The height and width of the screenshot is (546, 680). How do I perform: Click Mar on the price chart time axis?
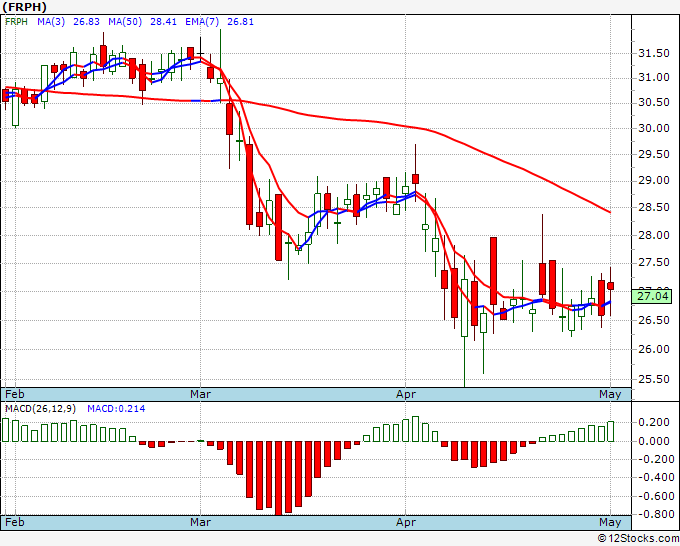200,394
